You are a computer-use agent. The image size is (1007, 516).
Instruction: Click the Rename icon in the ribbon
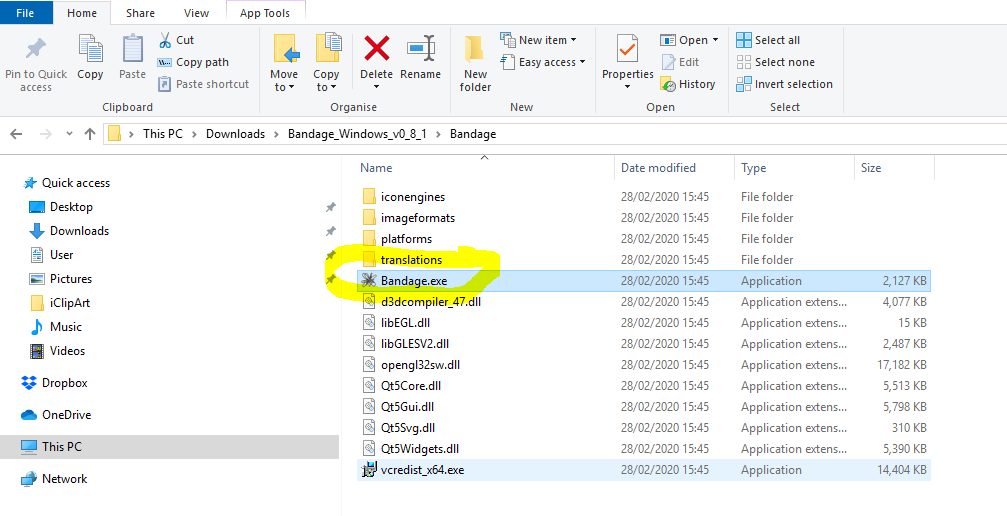(420, 50)
